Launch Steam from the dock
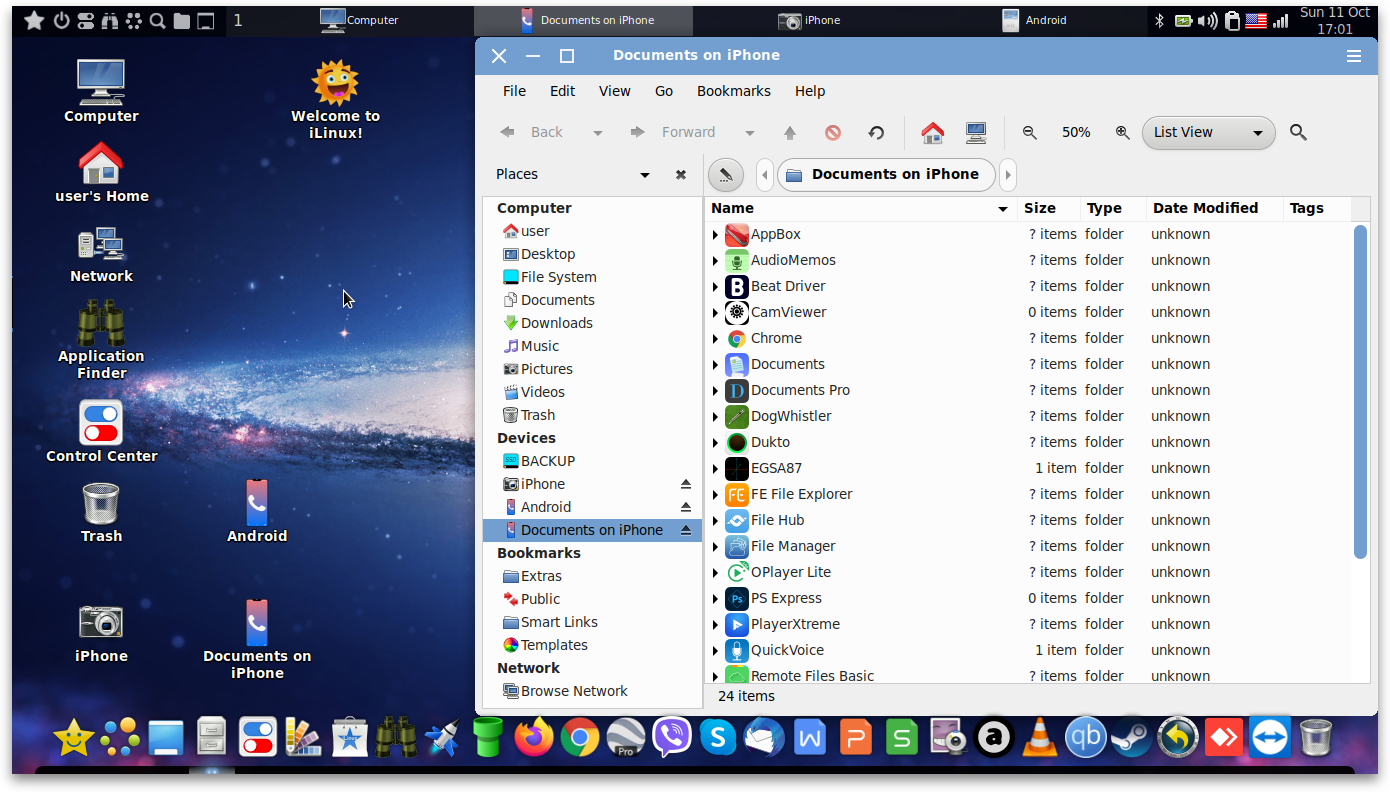The height and width of the screenshot is (792, 1390). (1132, 738)
